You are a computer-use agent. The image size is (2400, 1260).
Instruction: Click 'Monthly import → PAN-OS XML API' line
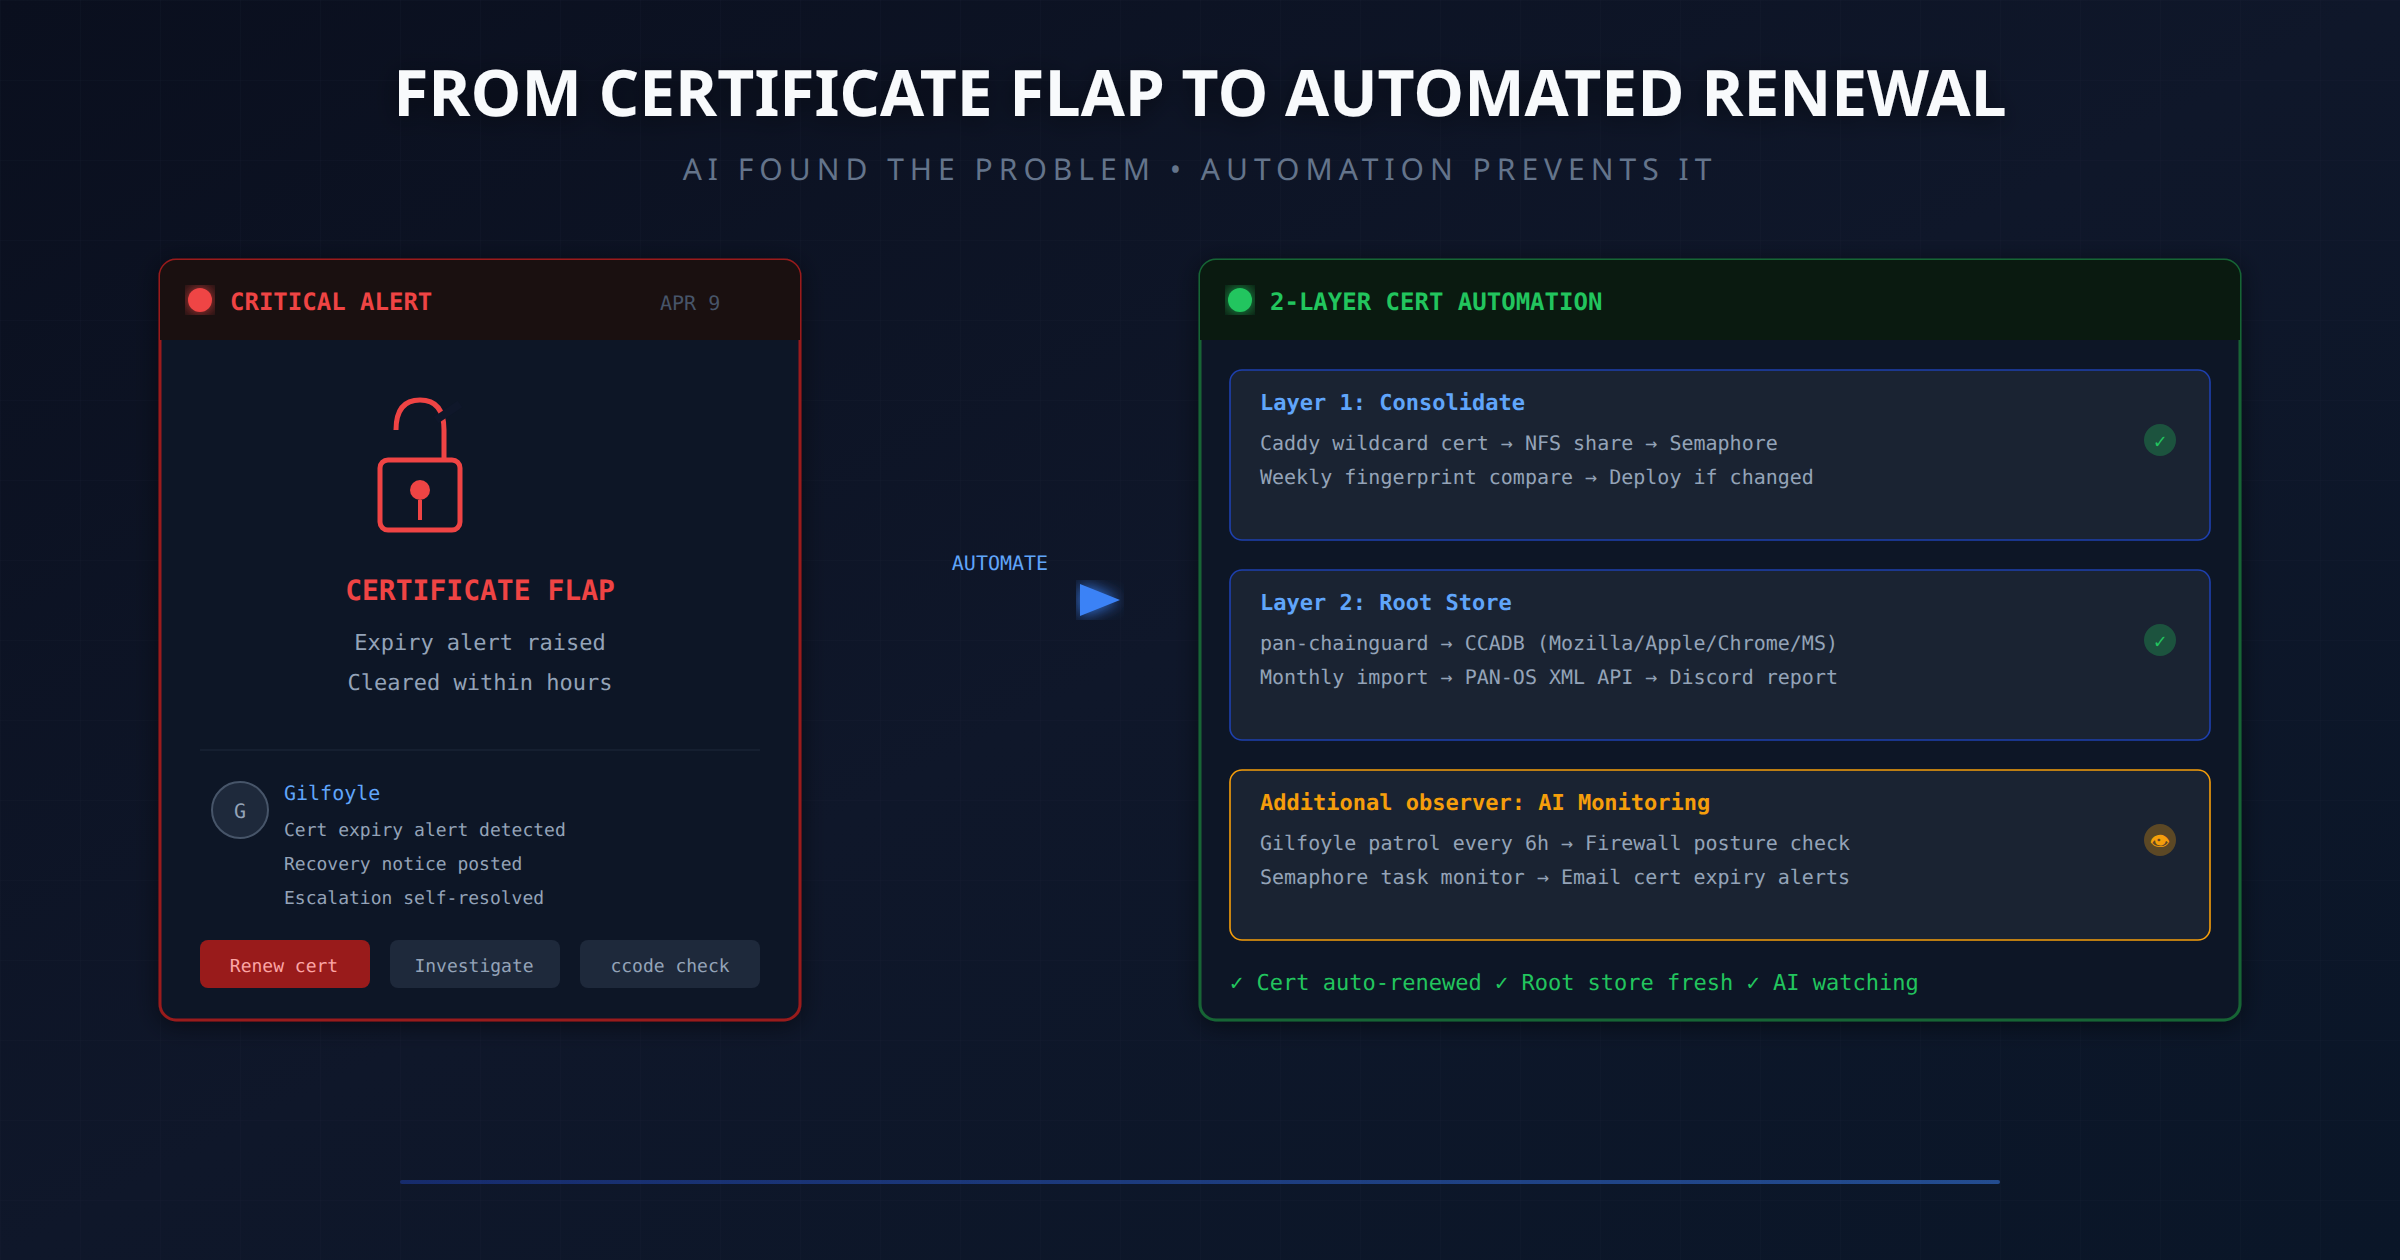(x=1548, y=677)
